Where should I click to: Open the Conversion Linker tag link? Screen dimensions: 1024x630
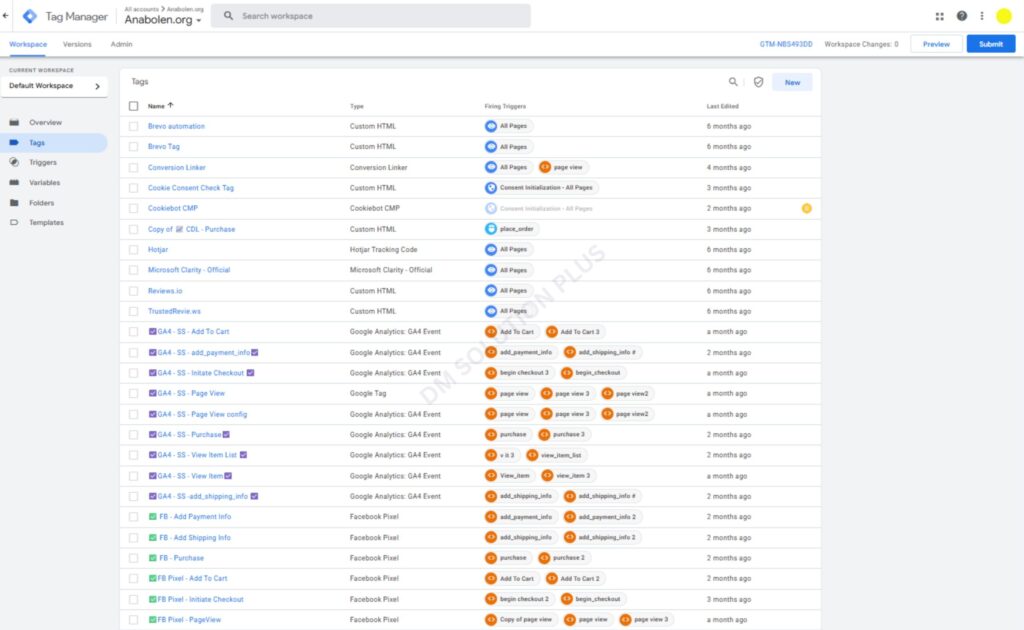click(177, 167)
